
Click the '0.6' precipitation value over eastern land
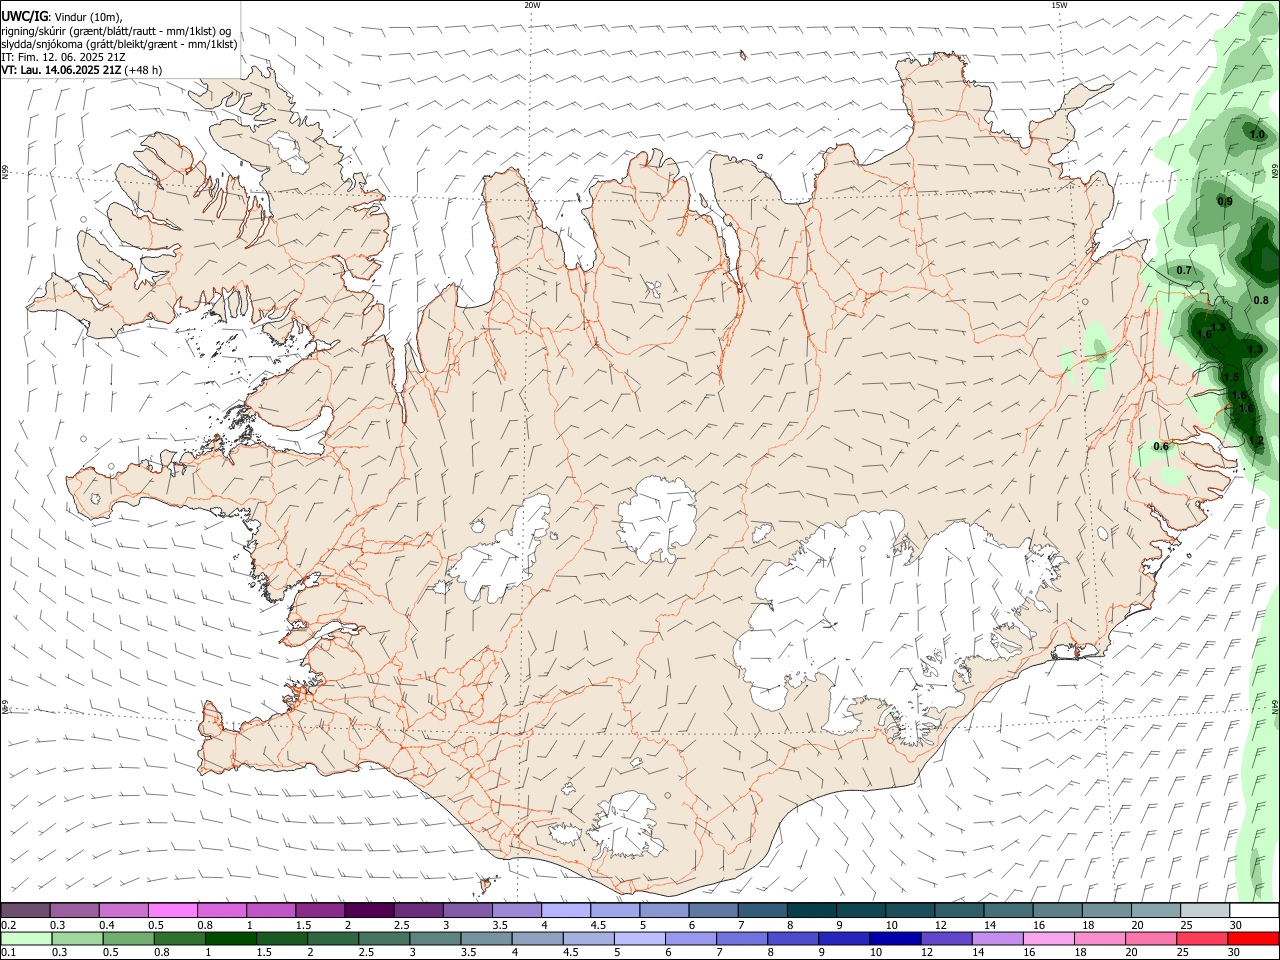tap(1161, 446)
